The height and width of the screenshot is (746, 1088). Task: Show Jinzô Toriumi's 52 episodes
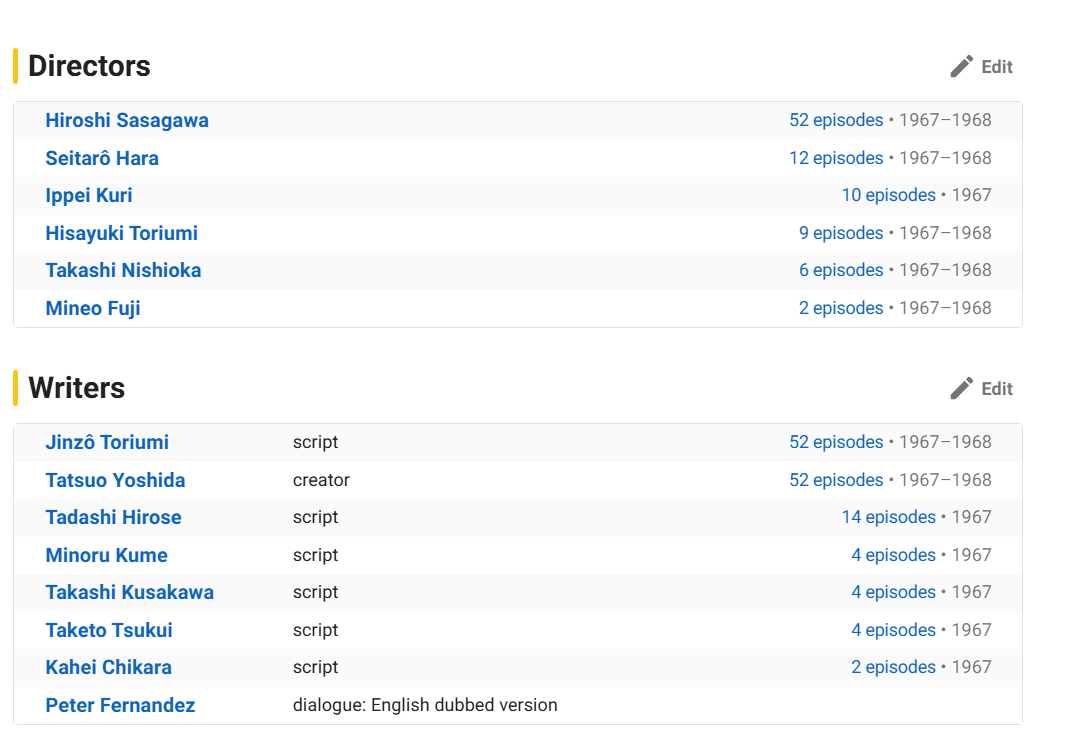(x=836, y=442)
